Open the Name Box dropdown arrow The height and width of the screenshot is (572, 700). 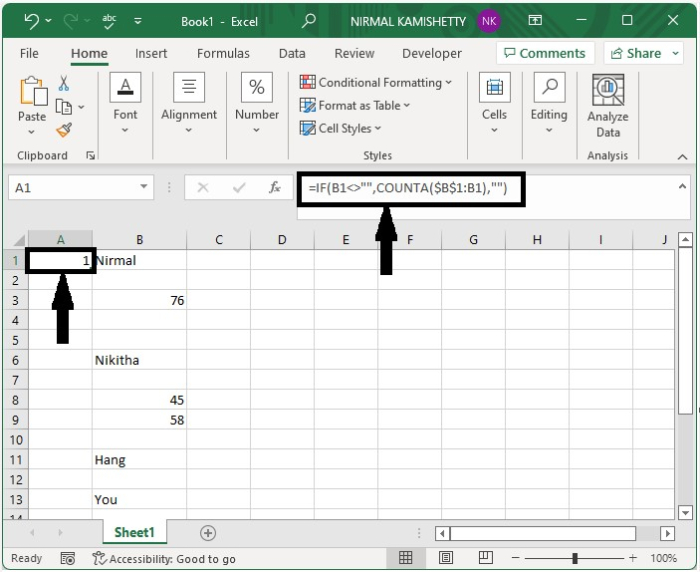(x=144, y=187)
